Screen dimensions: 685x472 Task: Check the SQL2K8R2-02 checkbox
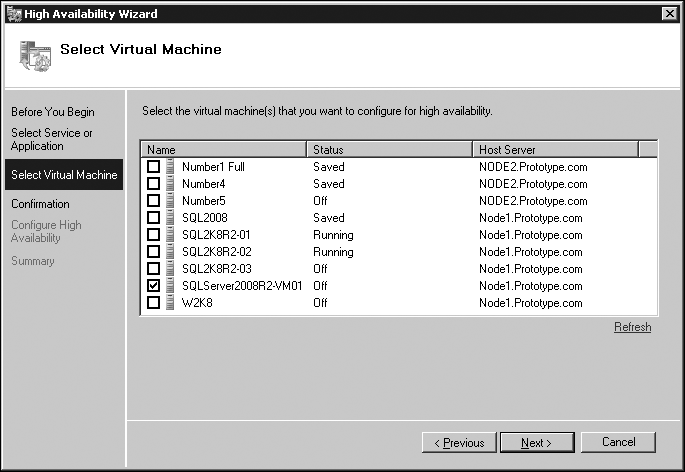point(153,252)
